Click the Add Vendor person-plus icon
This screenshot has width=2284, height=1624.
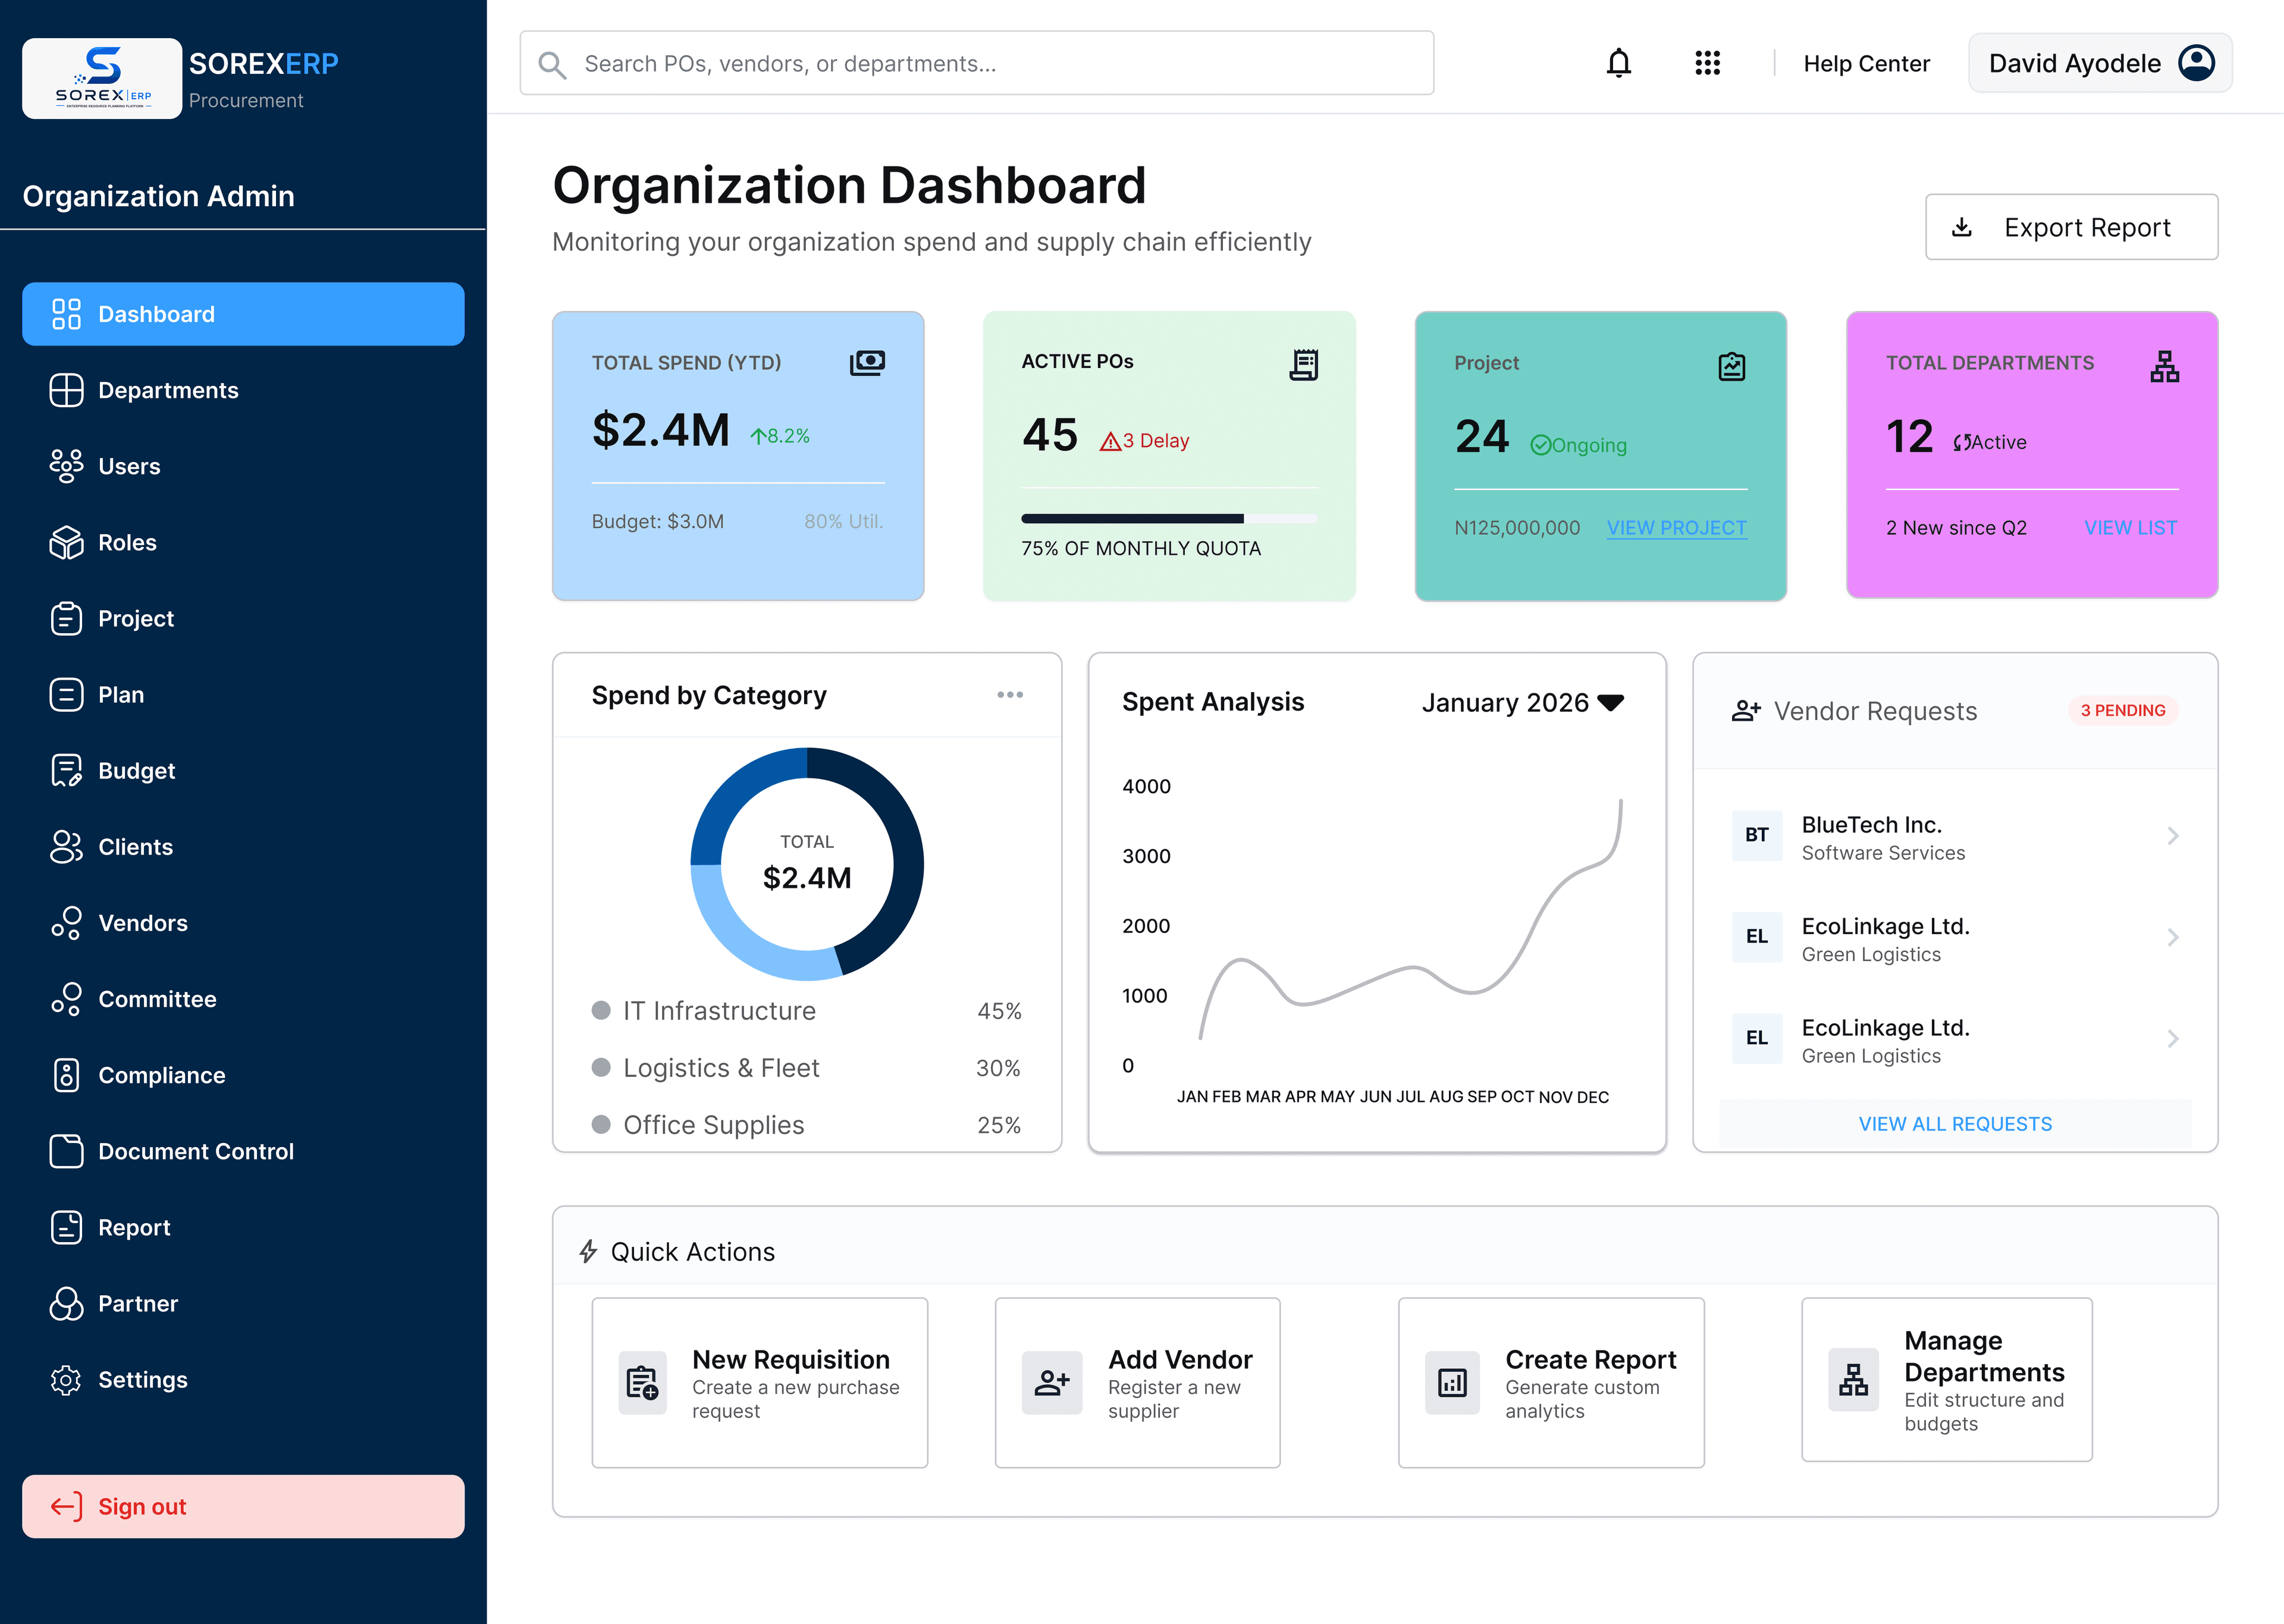tap(1051, 1383)
